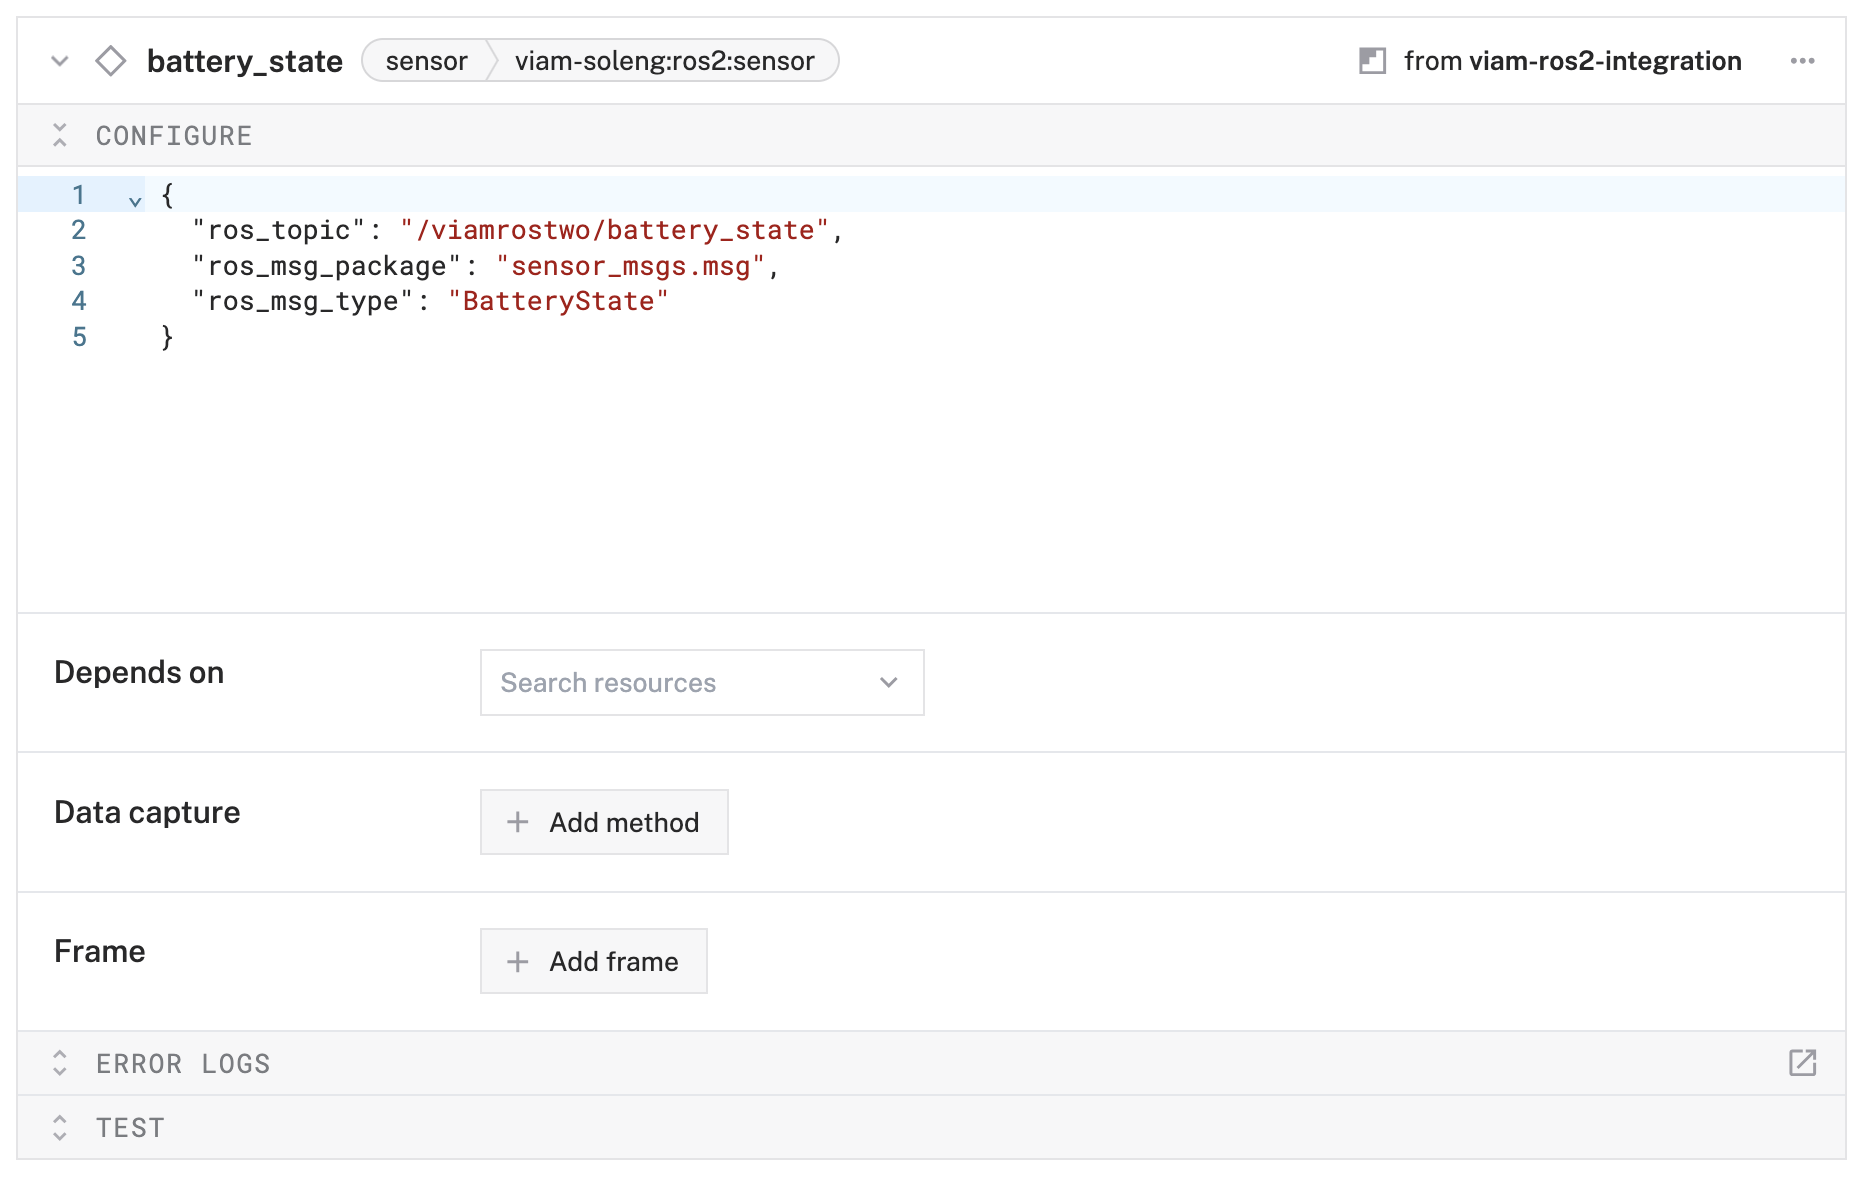Click the Data capture label

[147, 812]
